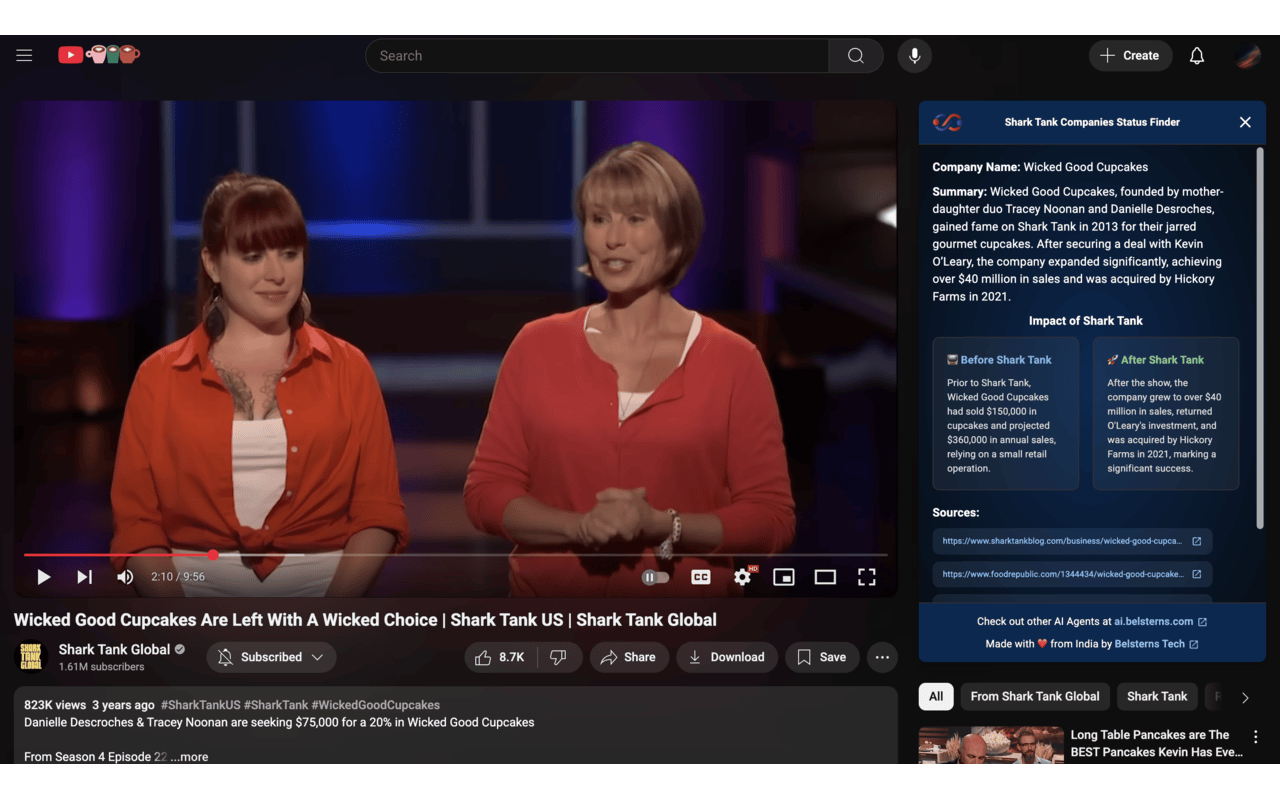
Task: Open external icon for foodrepublic source
Action: click(1196, 574)
